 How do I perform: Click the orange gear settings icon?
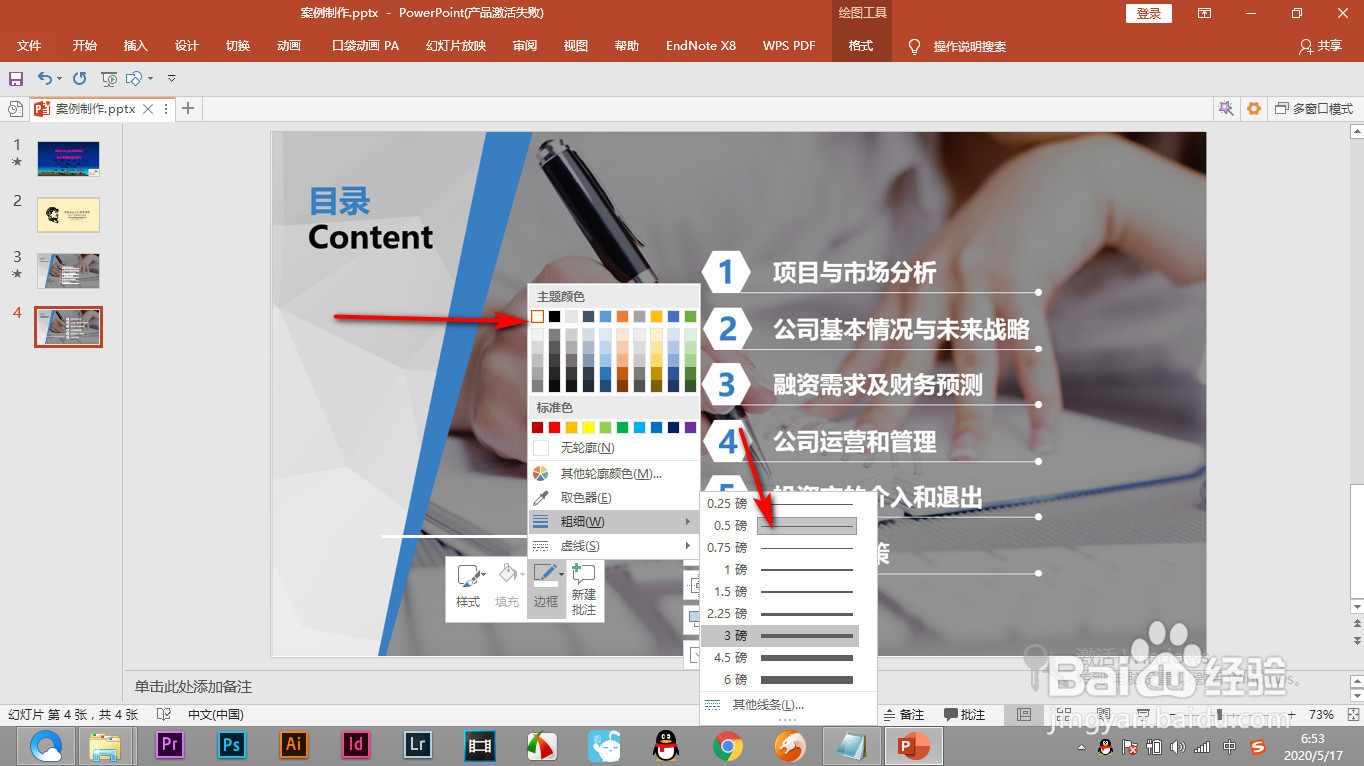pyautogui.click(x=1254, y=109)
